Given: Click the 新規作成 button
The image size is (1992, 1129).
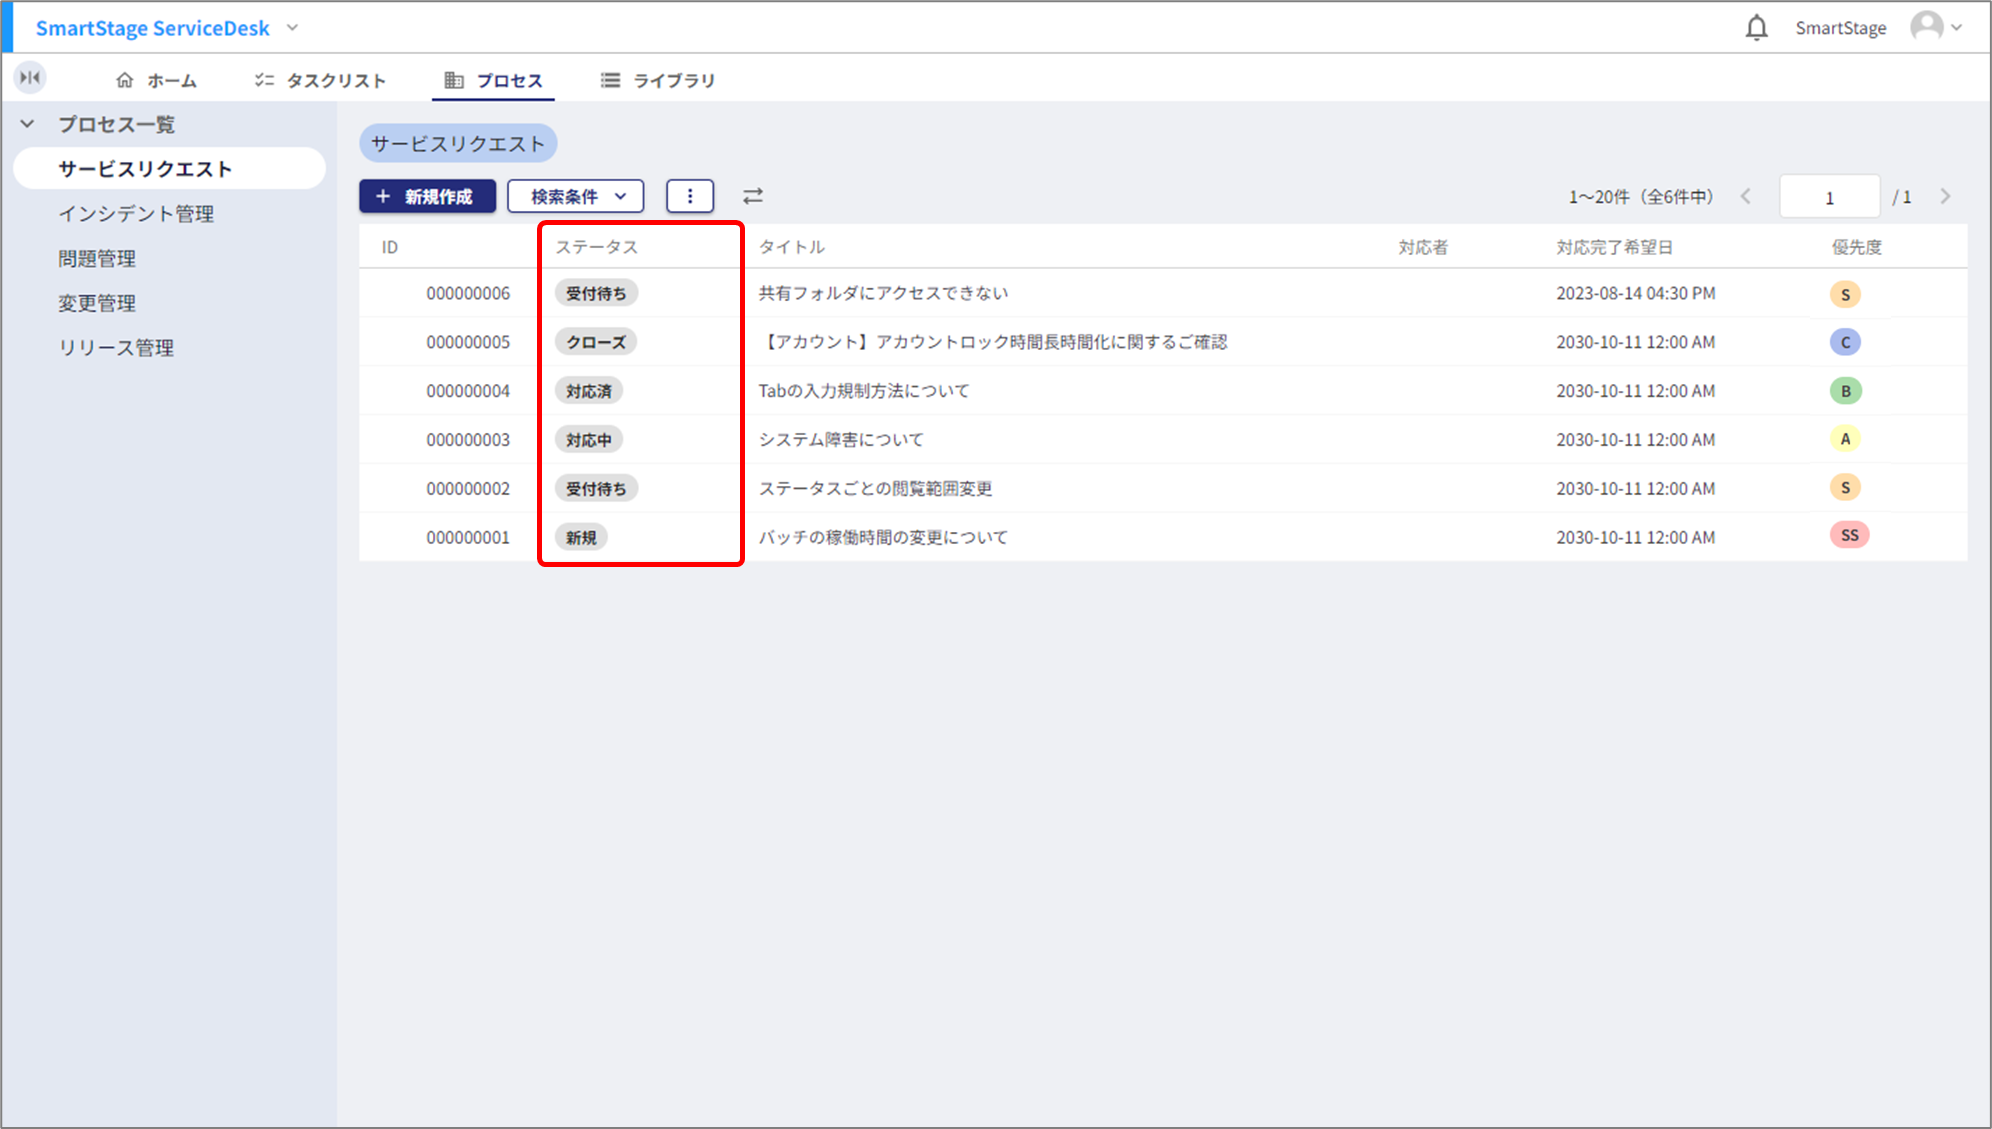Looking at the screenshot, I should [427, 196].
